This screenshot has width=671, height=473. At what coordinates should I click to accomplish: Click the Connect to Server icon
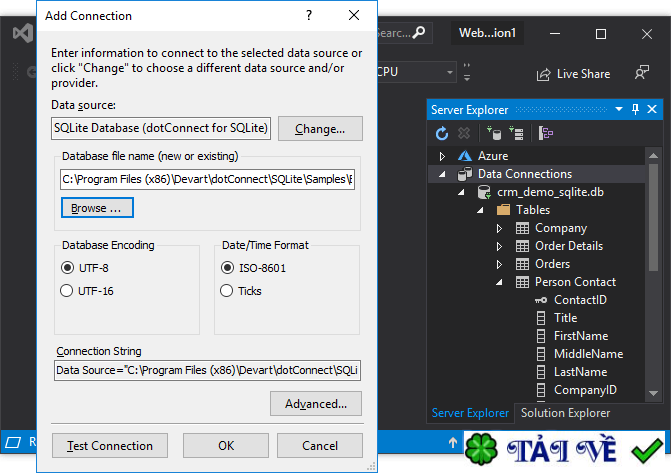point(516,134)
